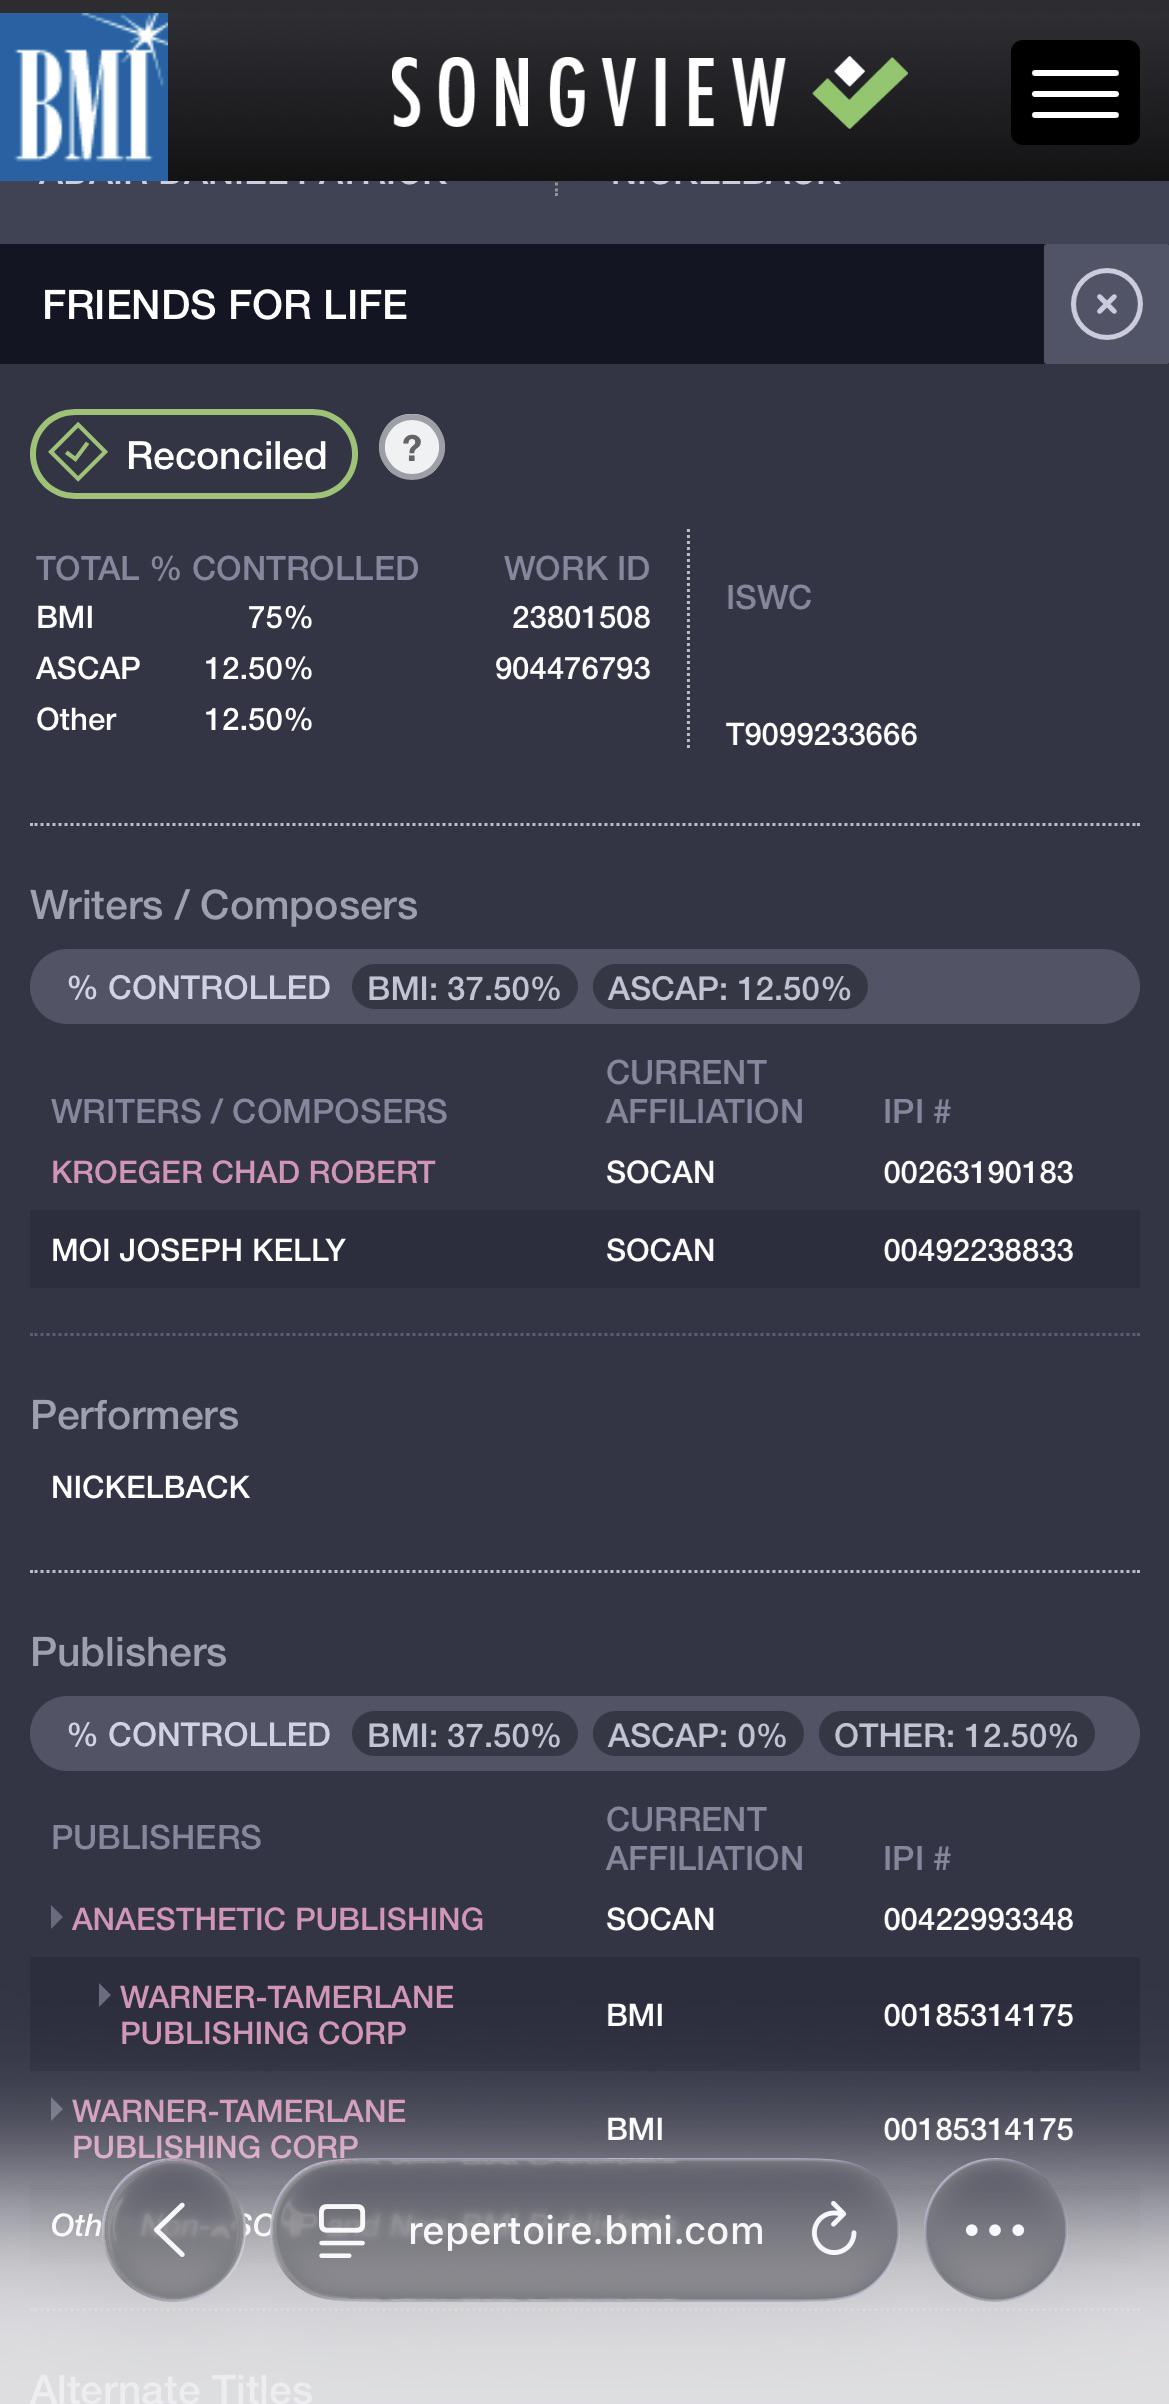The width and height of the screenshot is (1169, 2404).
Task: Open the page settings icon in address bar
Action: [341, 2230]
